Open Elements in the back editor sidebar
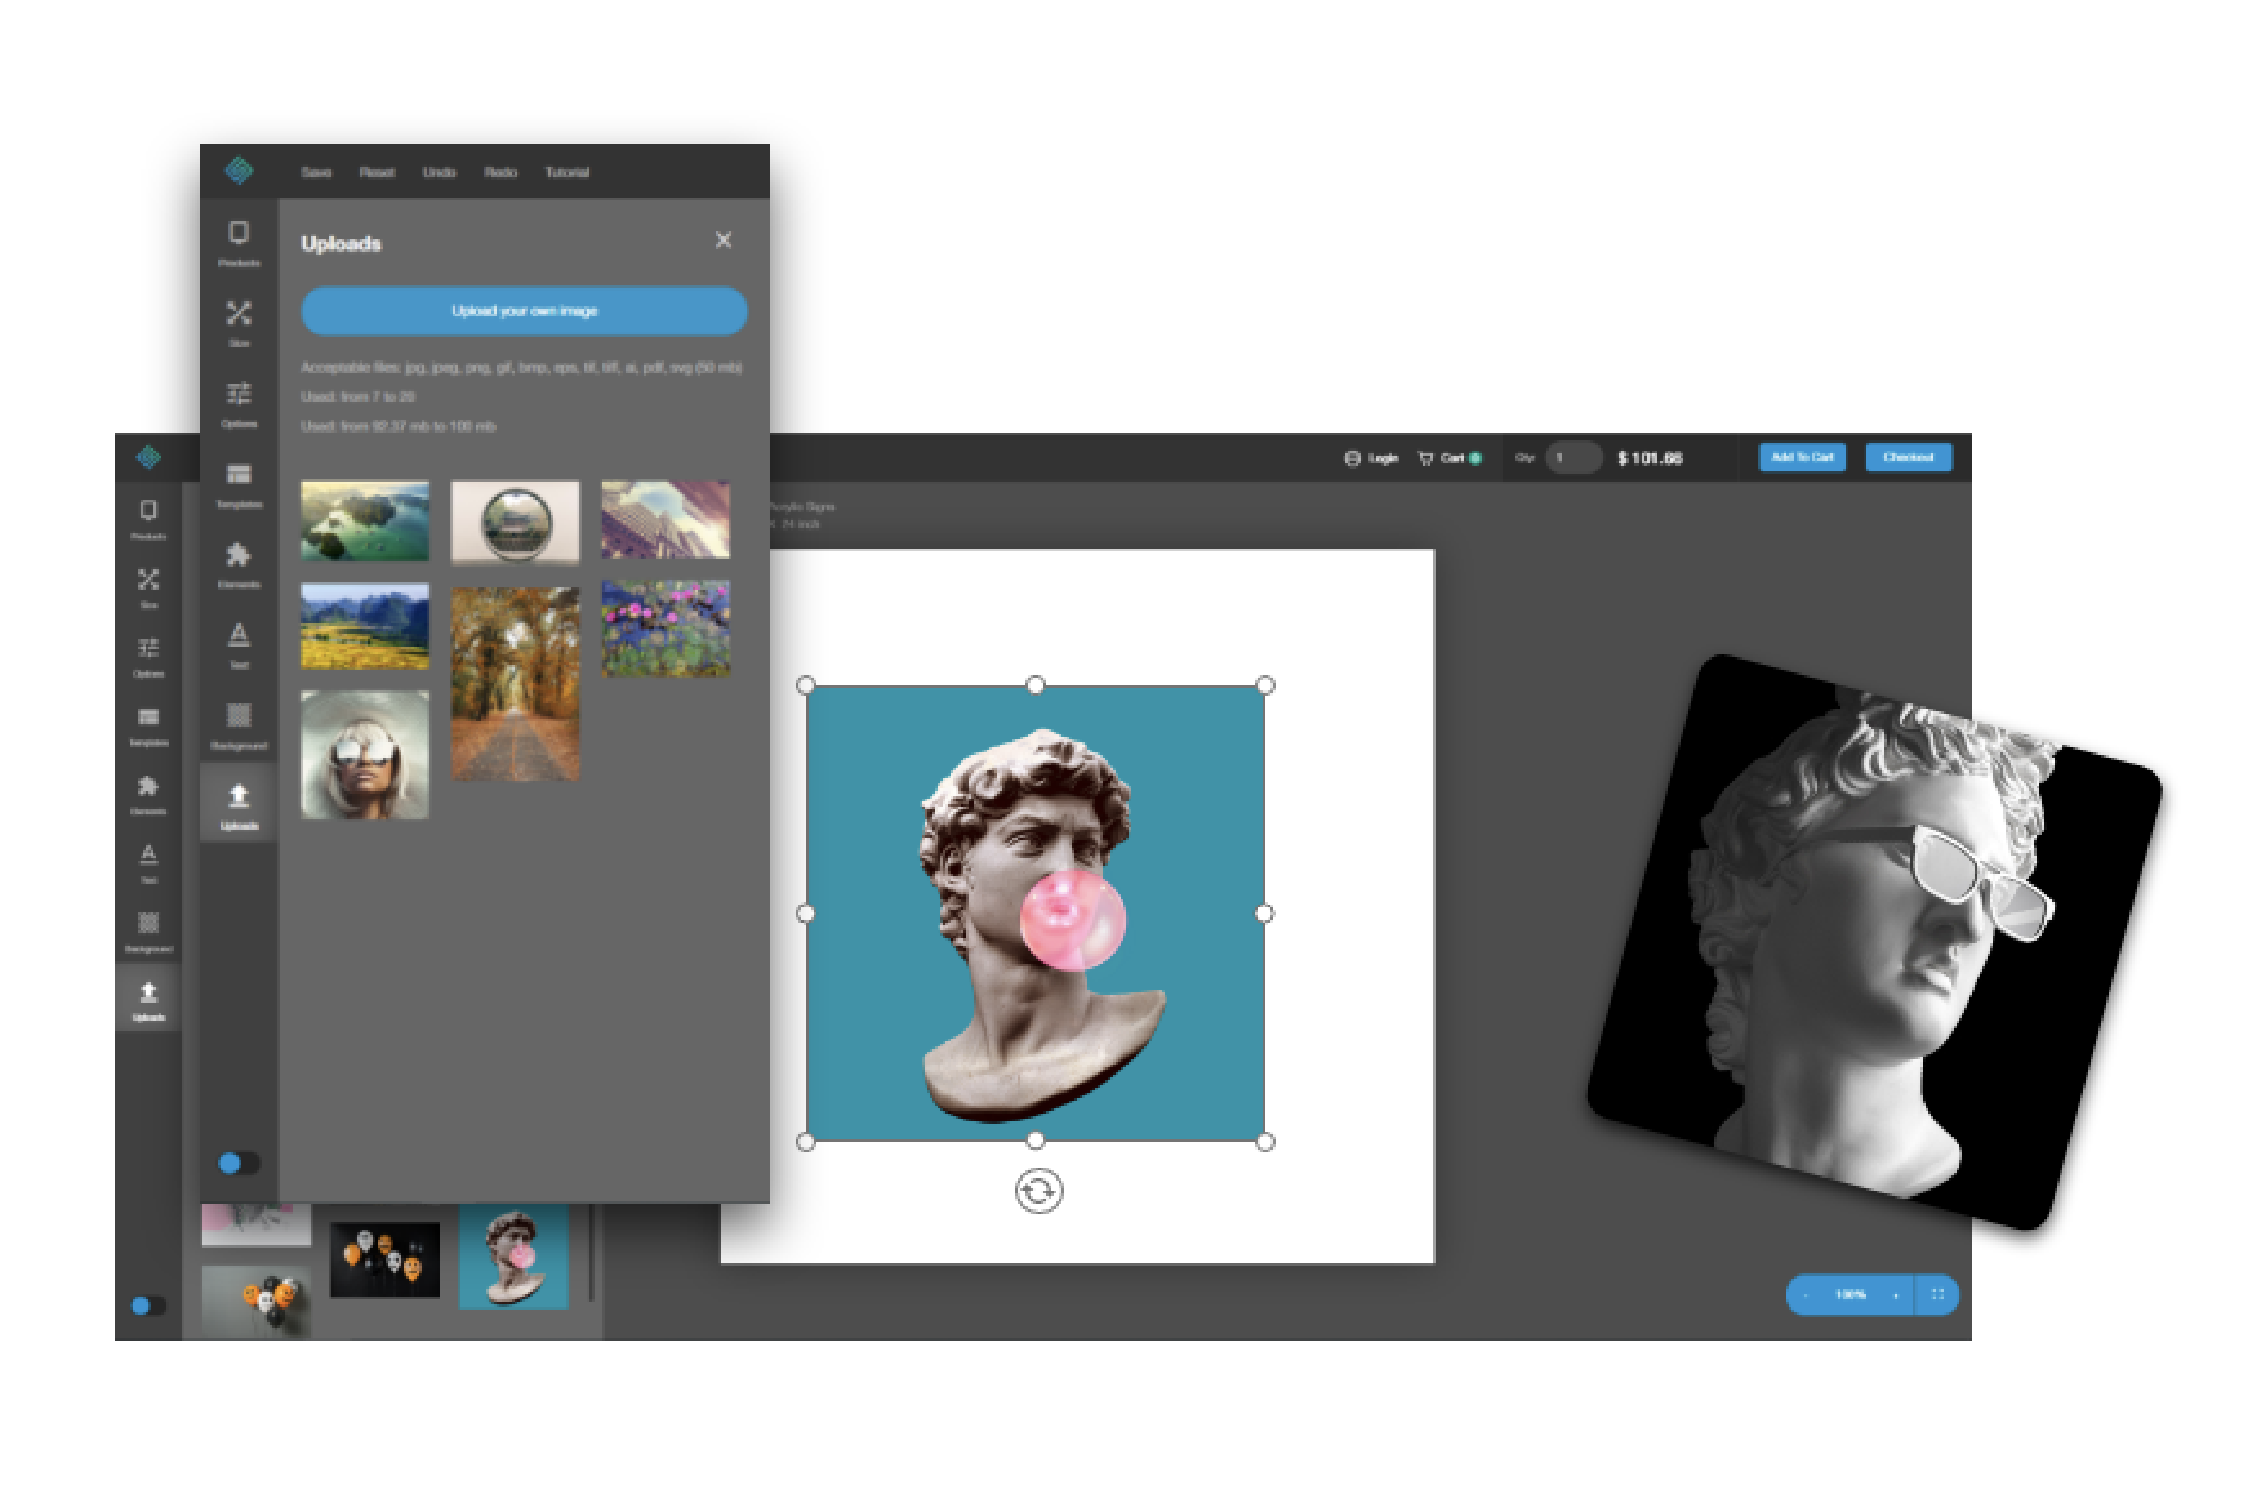This screenshot has height=1510, width=2246. click(x=148, y=795)
